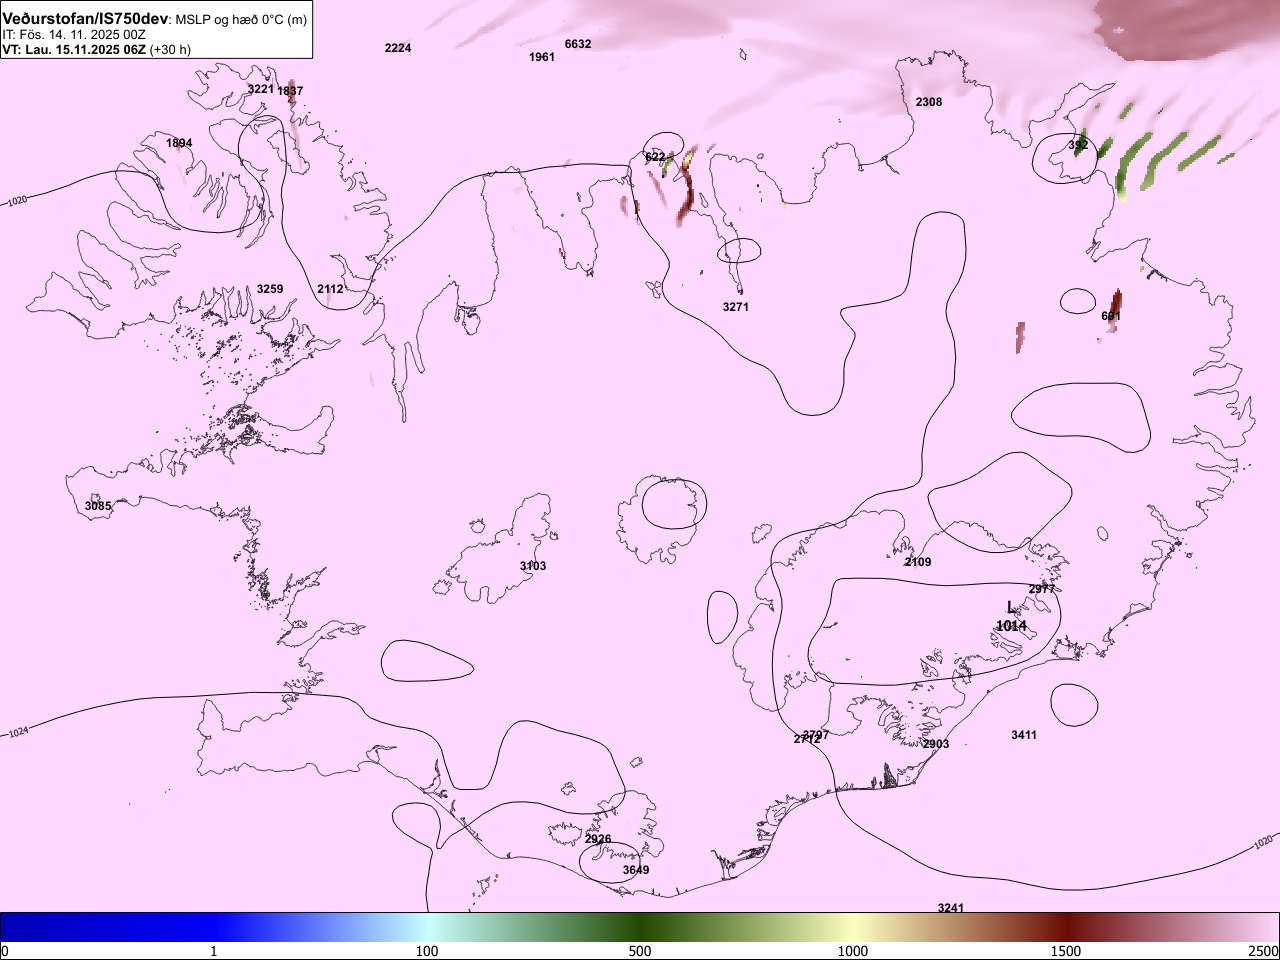The height and width of the screenshot is (960, 1280).
Task: Click the map label 1894
Action: pyautogui.click(x=179, y=143)
